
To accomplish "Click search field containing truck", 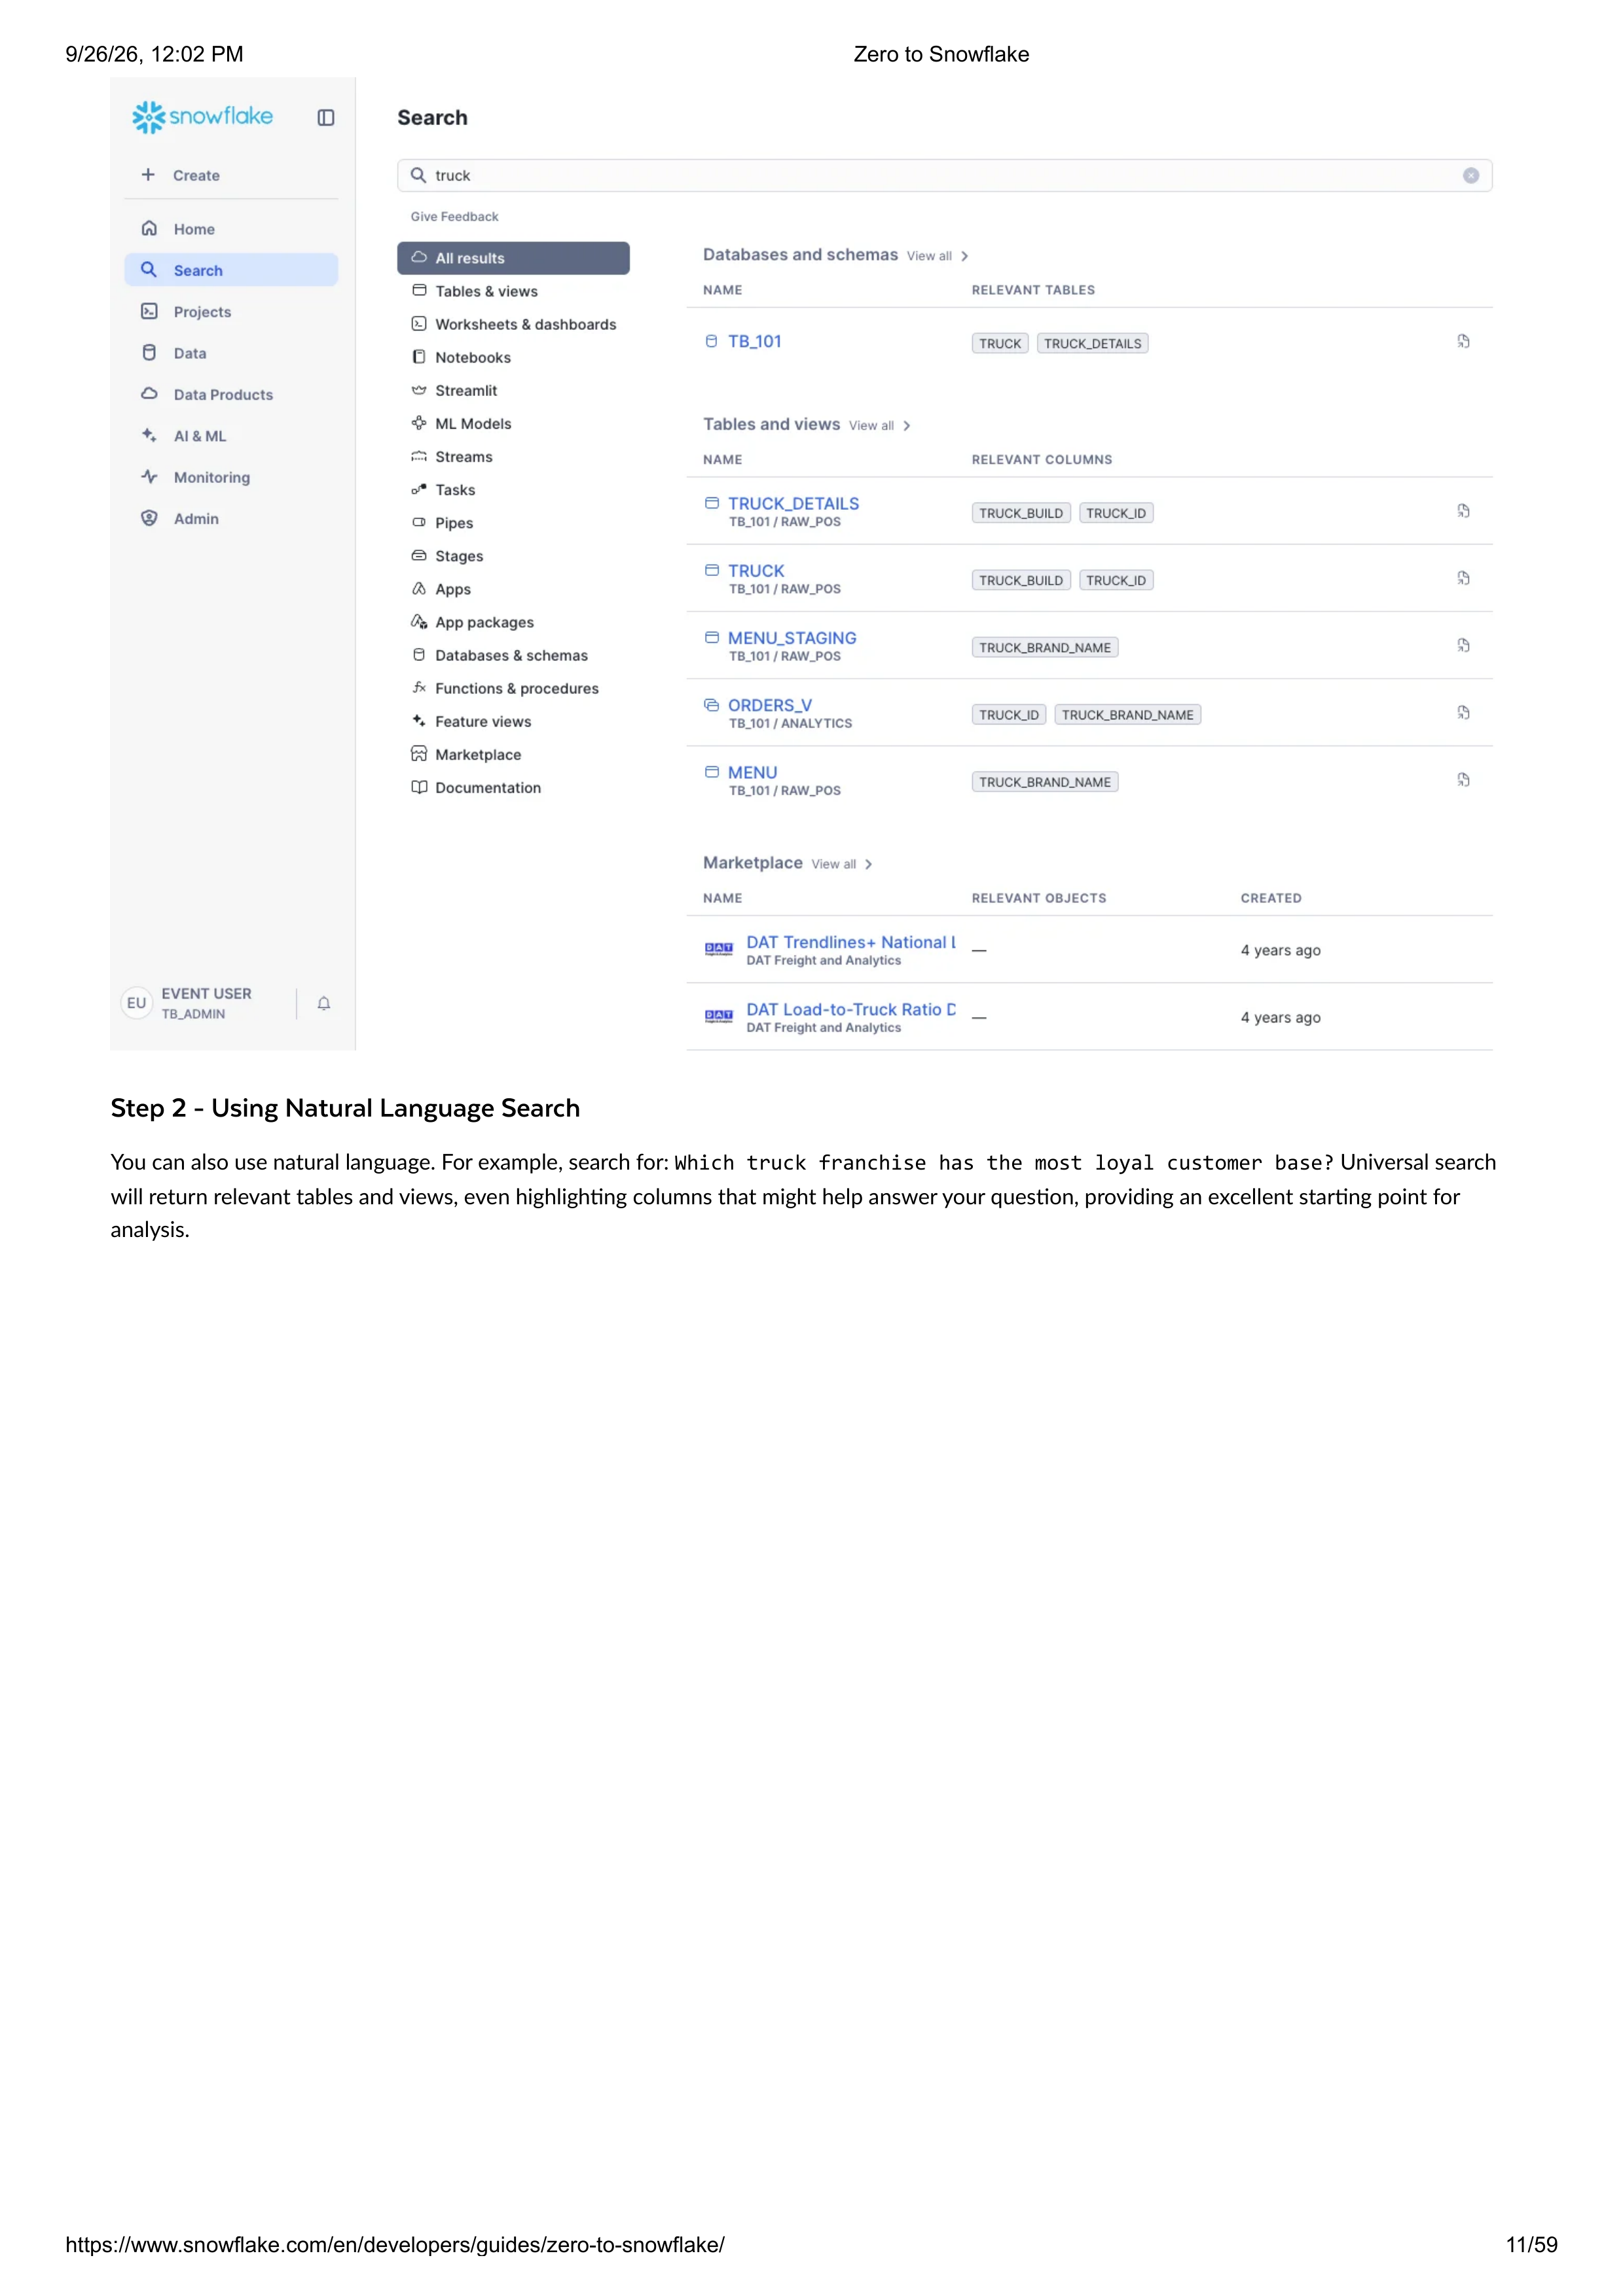I will click(x=944, y=175).
